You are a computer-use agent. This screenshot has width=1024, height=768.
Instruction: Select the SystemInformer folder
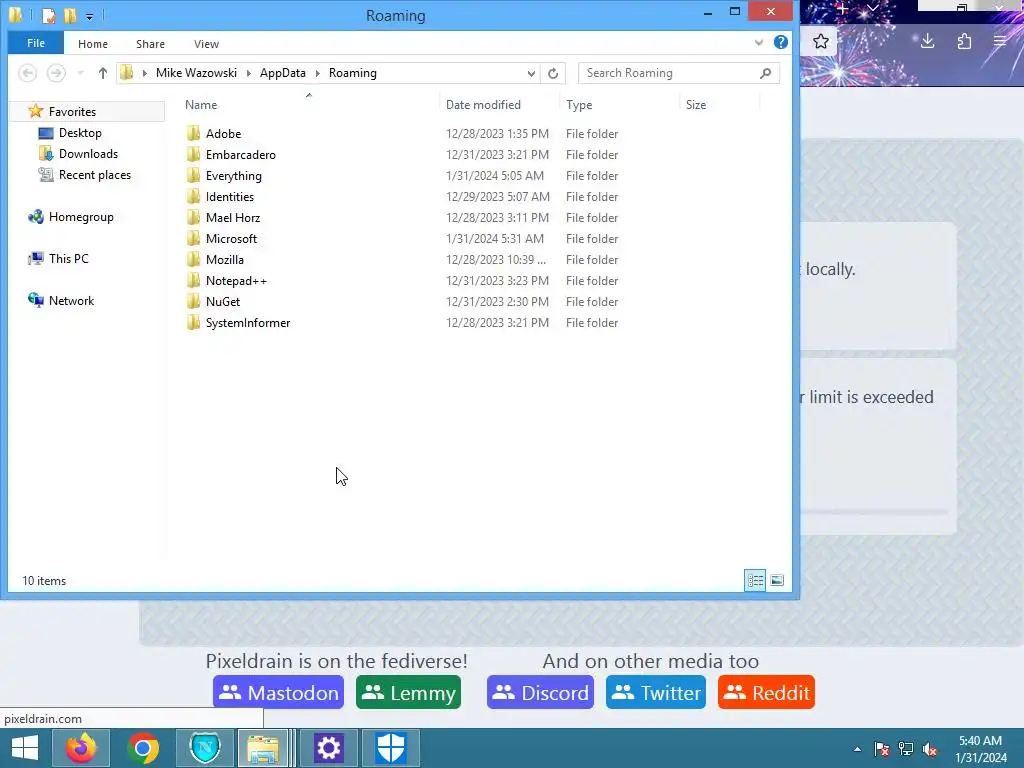(x=248, y=323)
